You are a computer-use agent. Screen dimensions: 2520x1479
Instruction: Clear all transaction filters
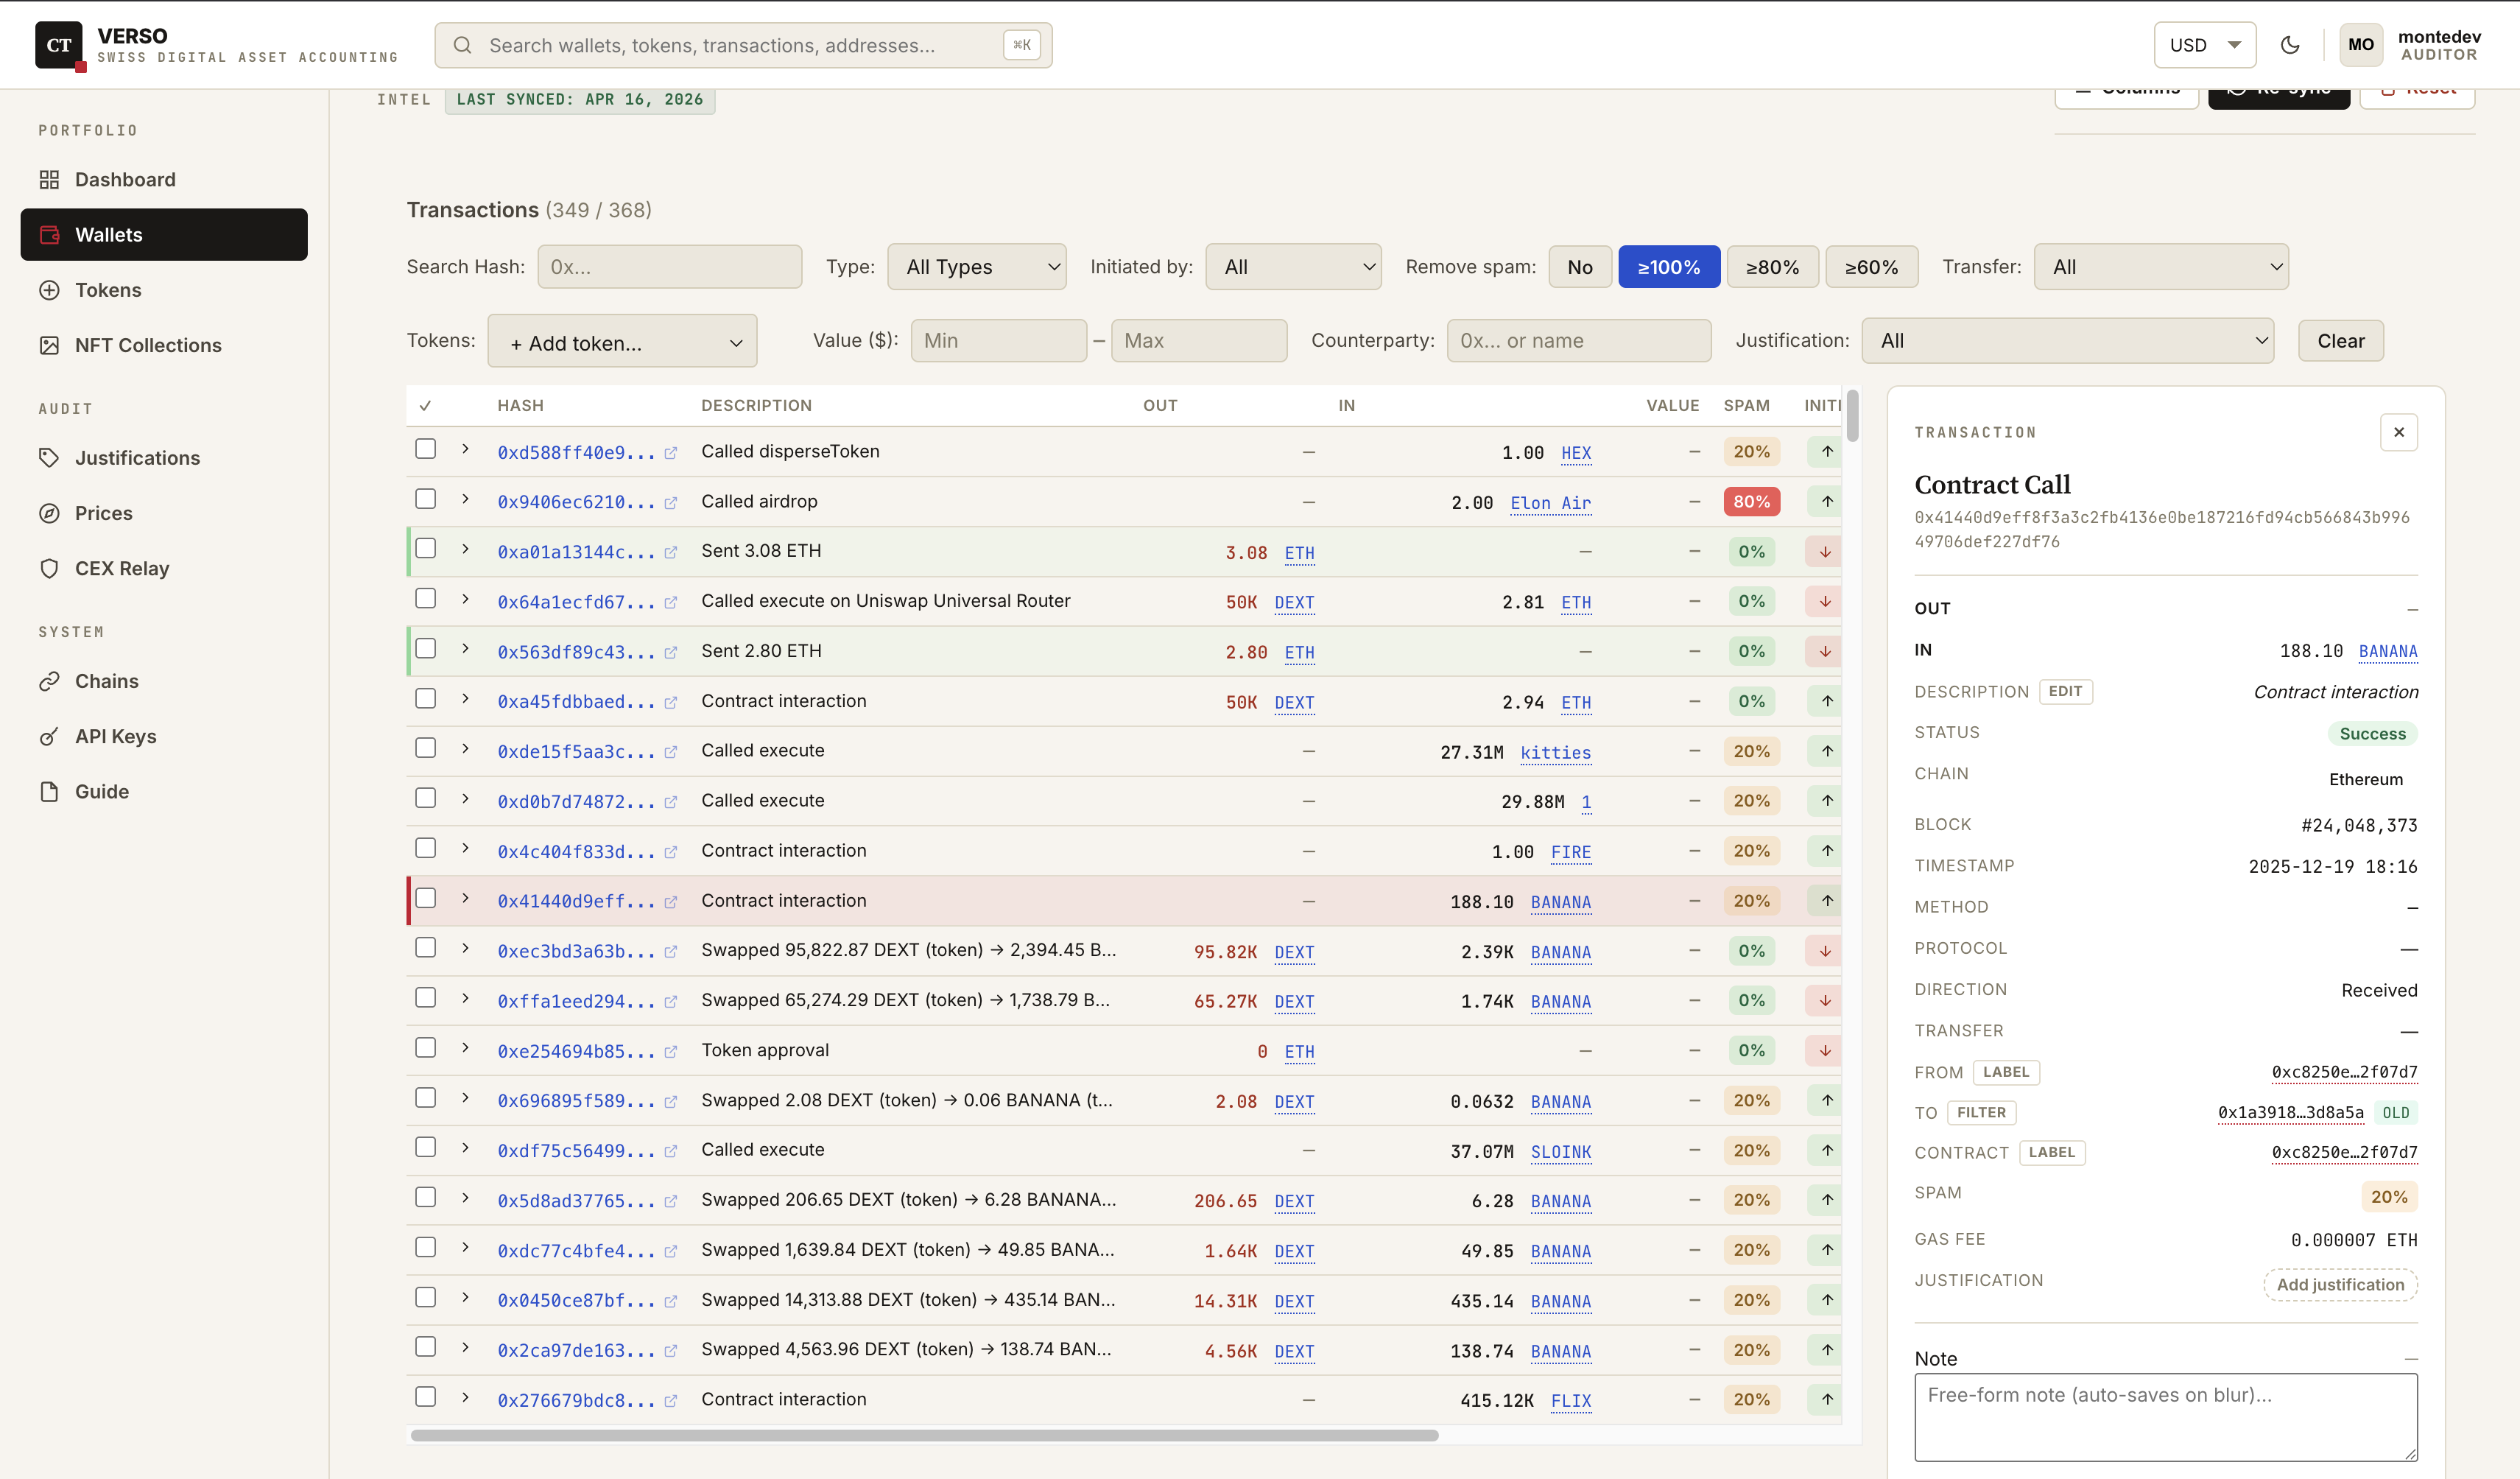tap(2340, 341)
